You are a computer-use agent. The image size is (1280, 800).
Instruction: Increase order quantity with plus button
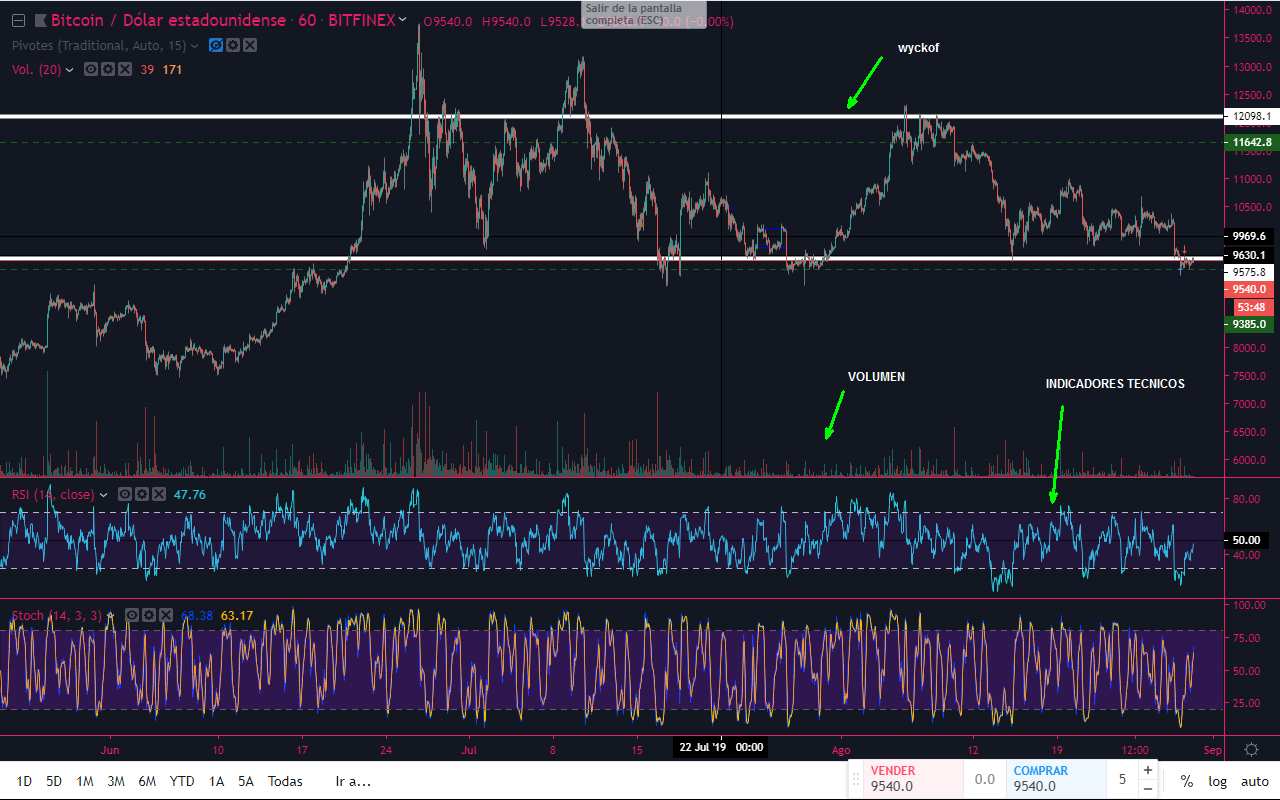[x=1148, y=770]
